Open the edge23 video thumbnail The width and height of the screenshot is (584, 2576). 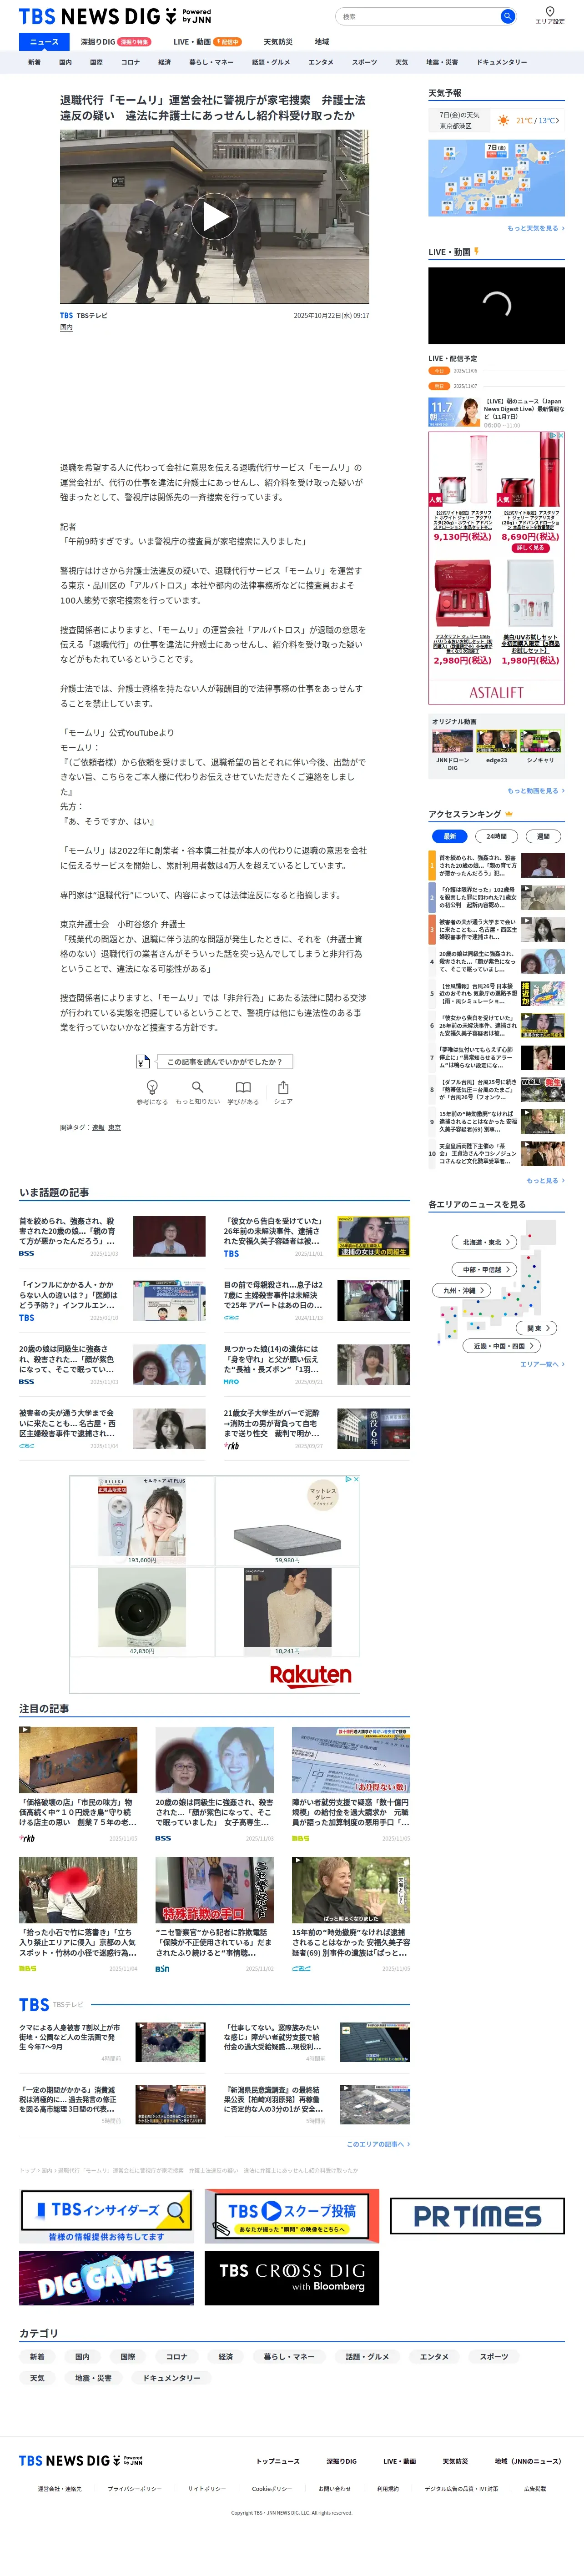click(496, 742)
